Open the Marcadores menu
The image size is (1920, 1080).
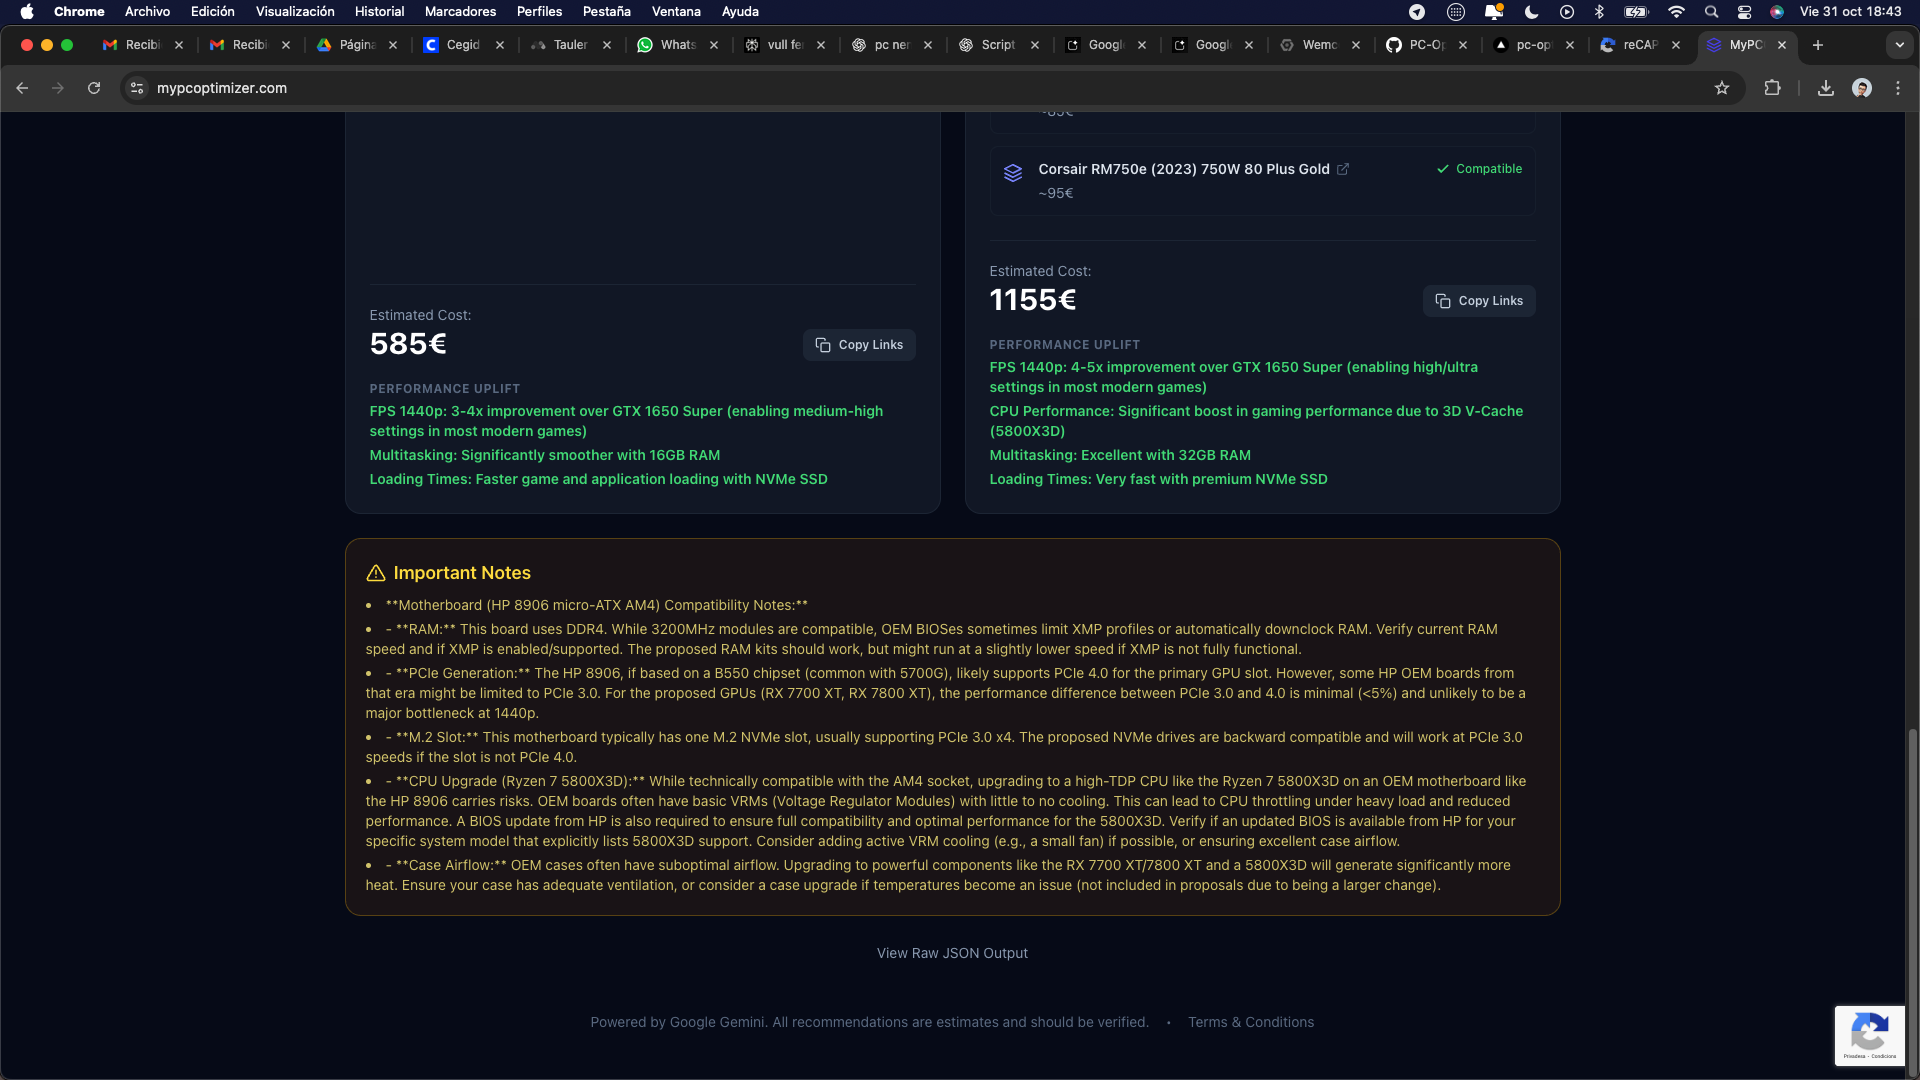point(460,12)
